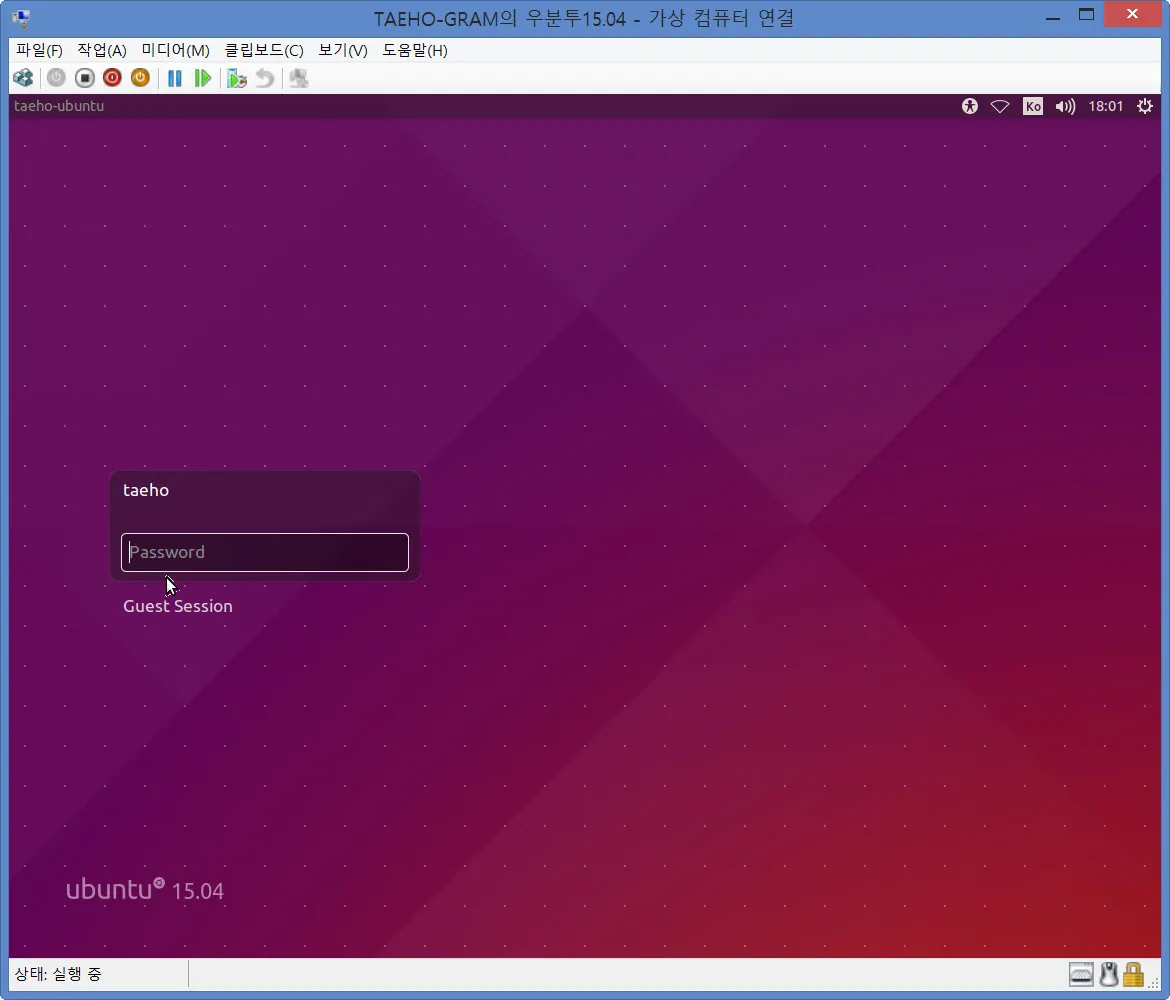Click the grayed-out enhanced session toolbar icon
The image size is (1170, 1000).
click(x=298, y=78)
